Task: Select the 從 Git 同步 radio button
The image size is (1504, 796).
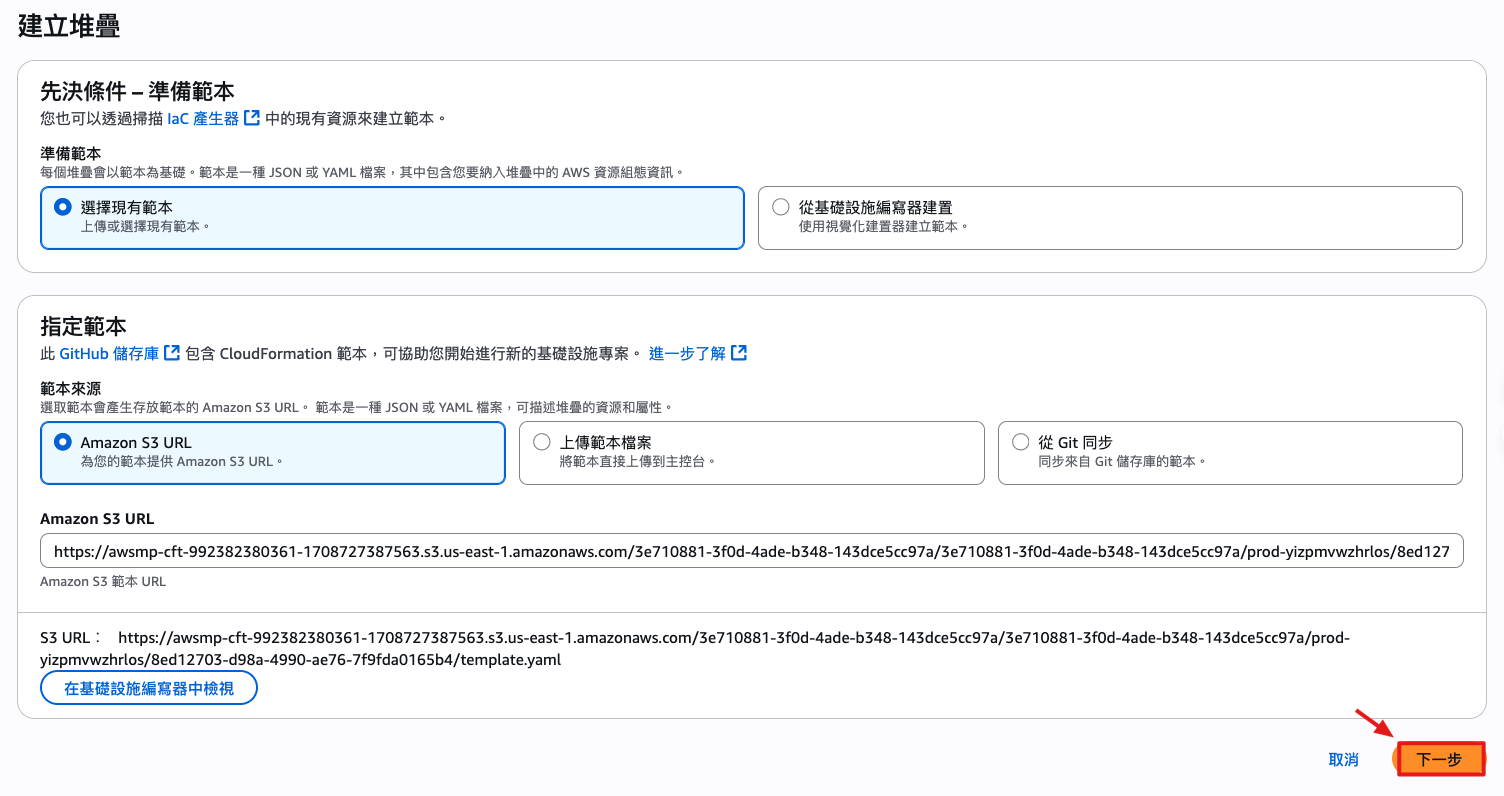Action: (x=1021, y=442)
